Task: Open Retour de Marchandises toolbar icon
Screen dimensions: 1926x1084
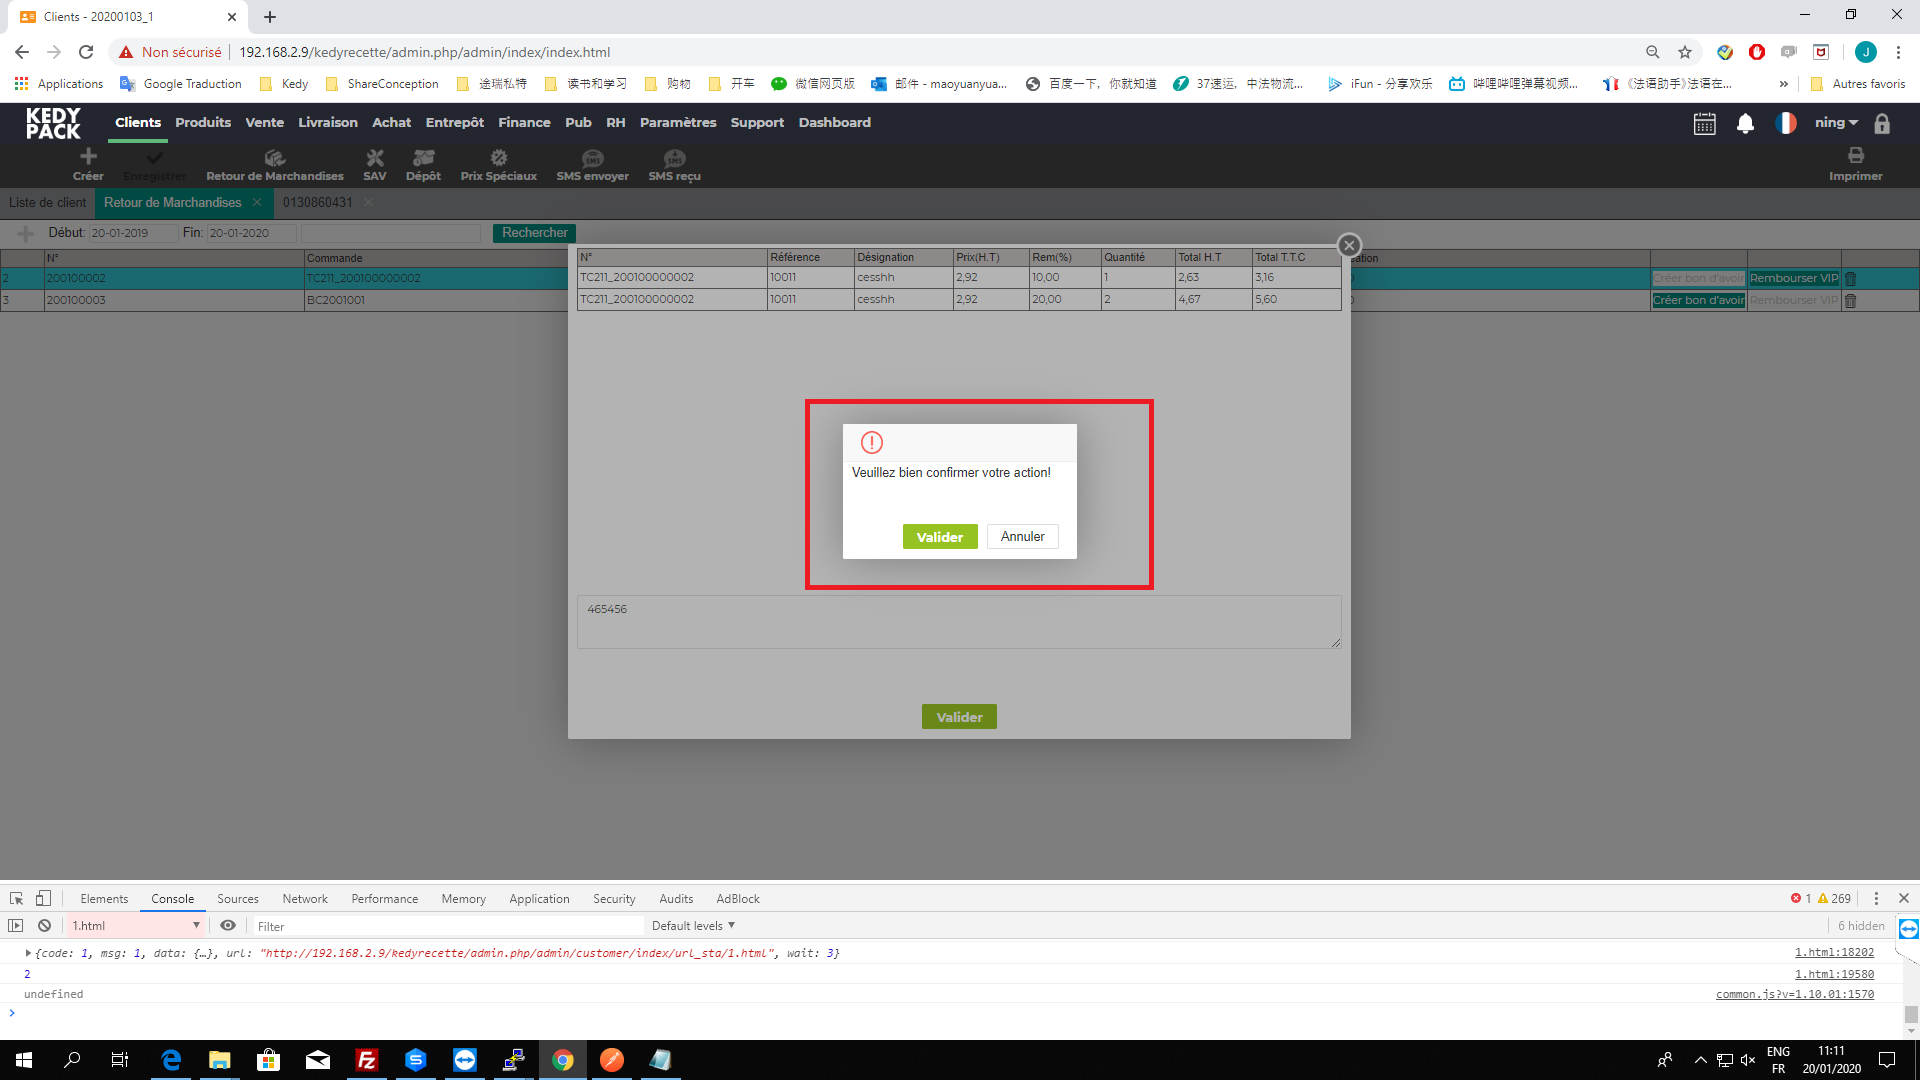Action: click(x=275, y=158)
